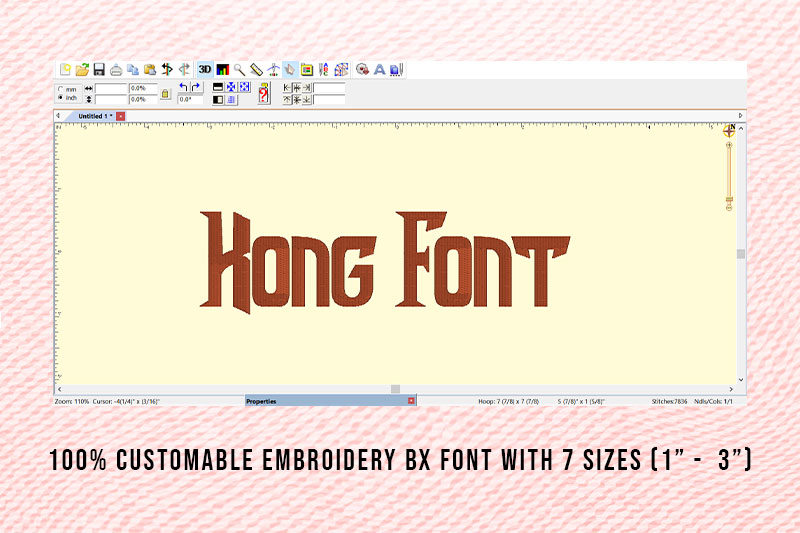Switch to the Untitled 1 tab

[94, 116]
